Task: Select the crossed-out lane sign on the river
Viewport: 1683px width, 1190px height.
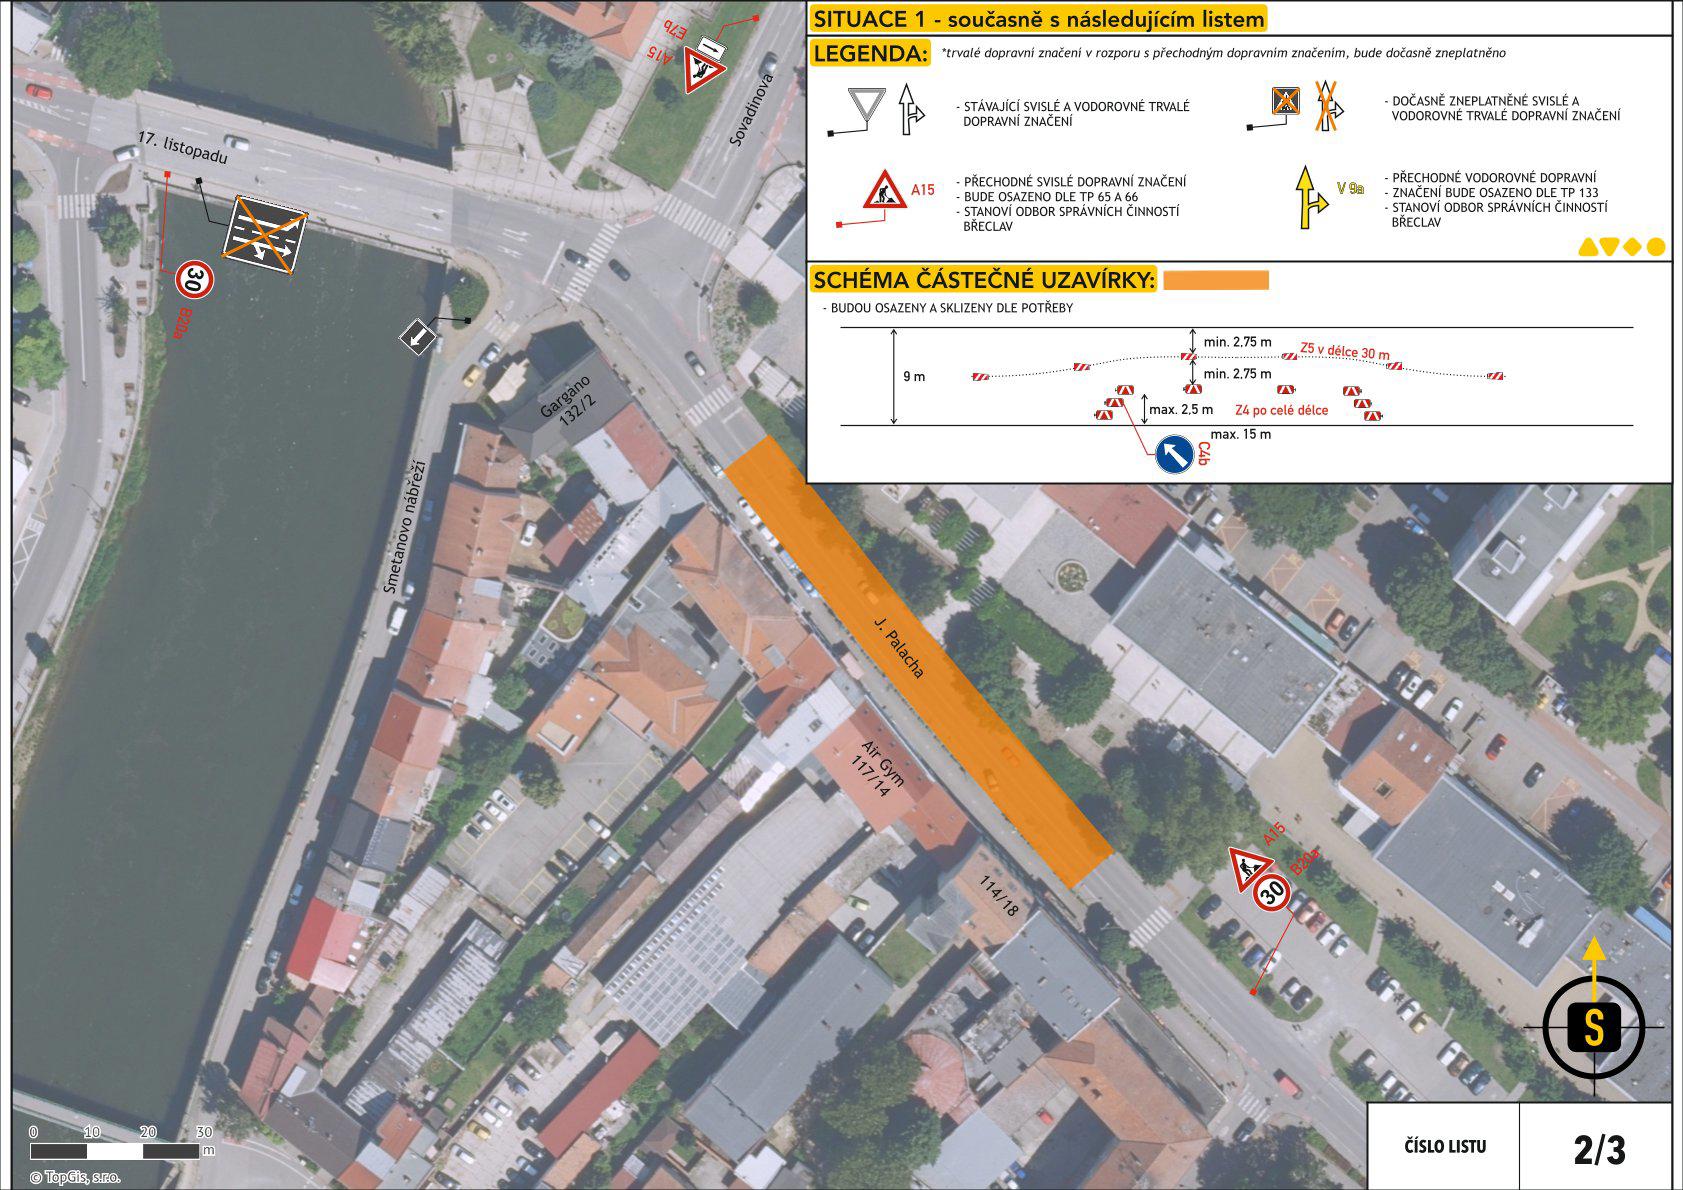Action: point(264,236)
